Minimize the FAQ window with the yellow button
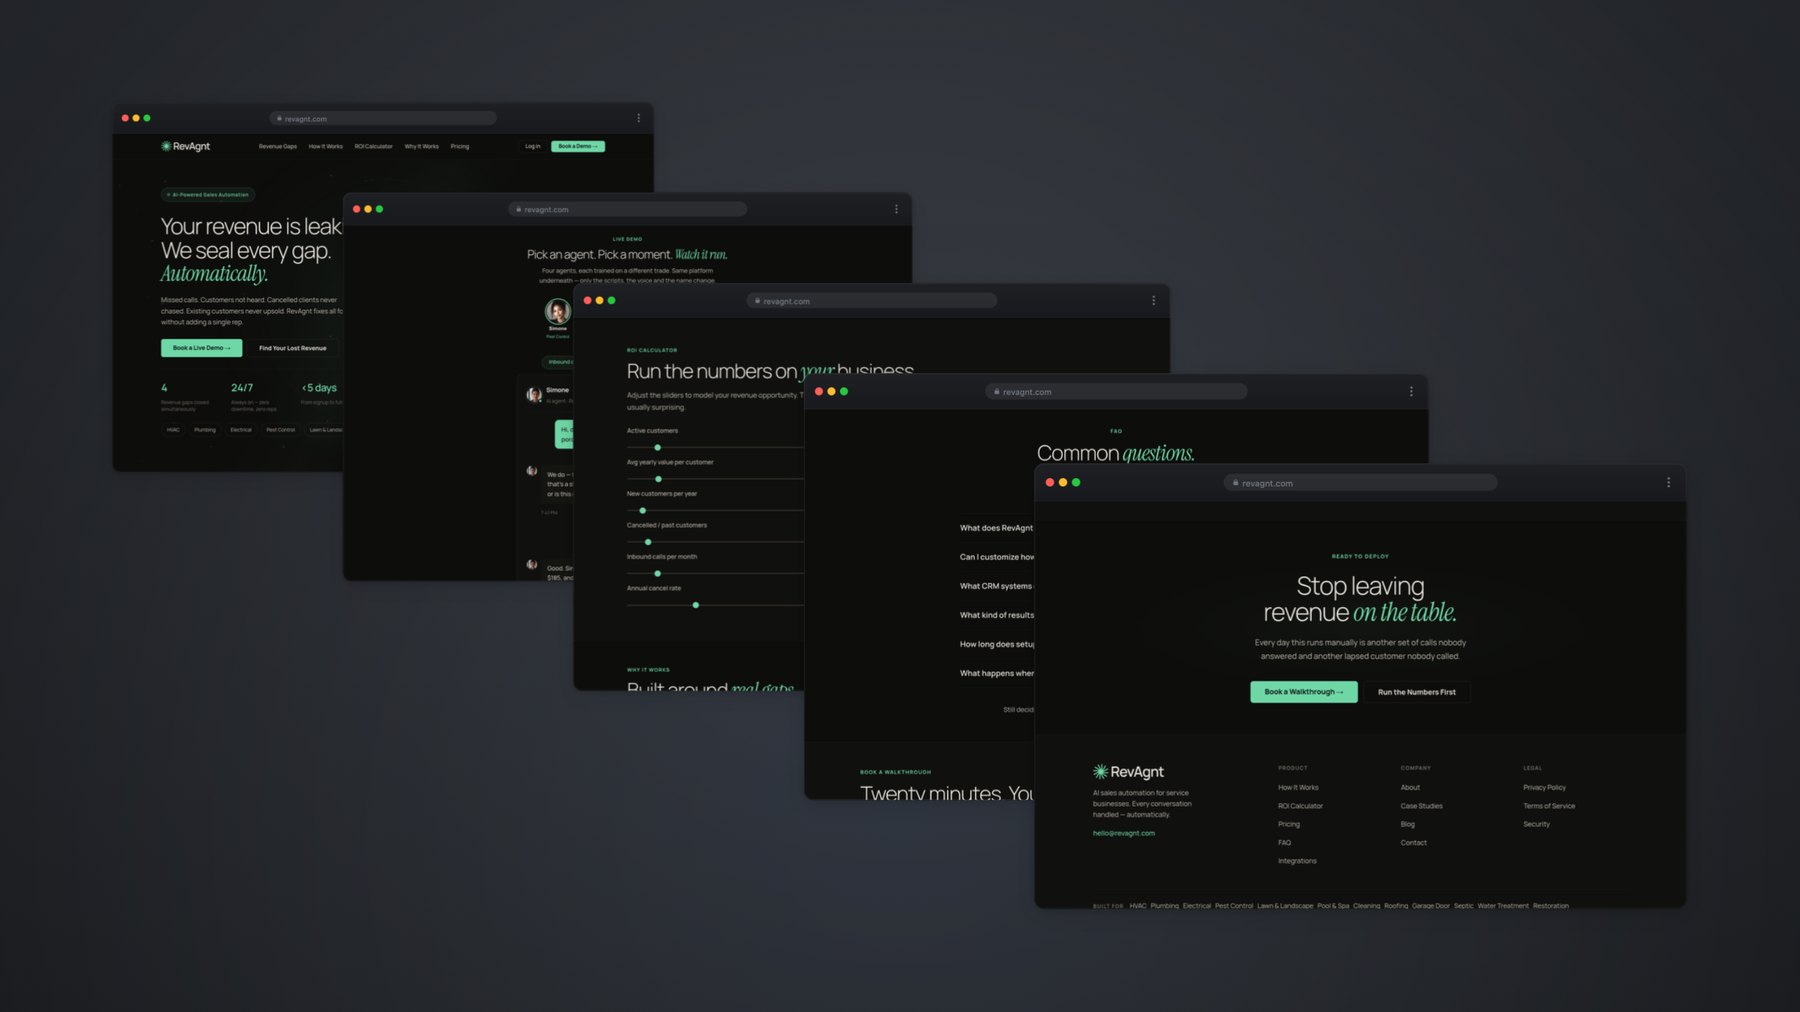Screen dimensions: 1800x1012 [x=831, y=391]
